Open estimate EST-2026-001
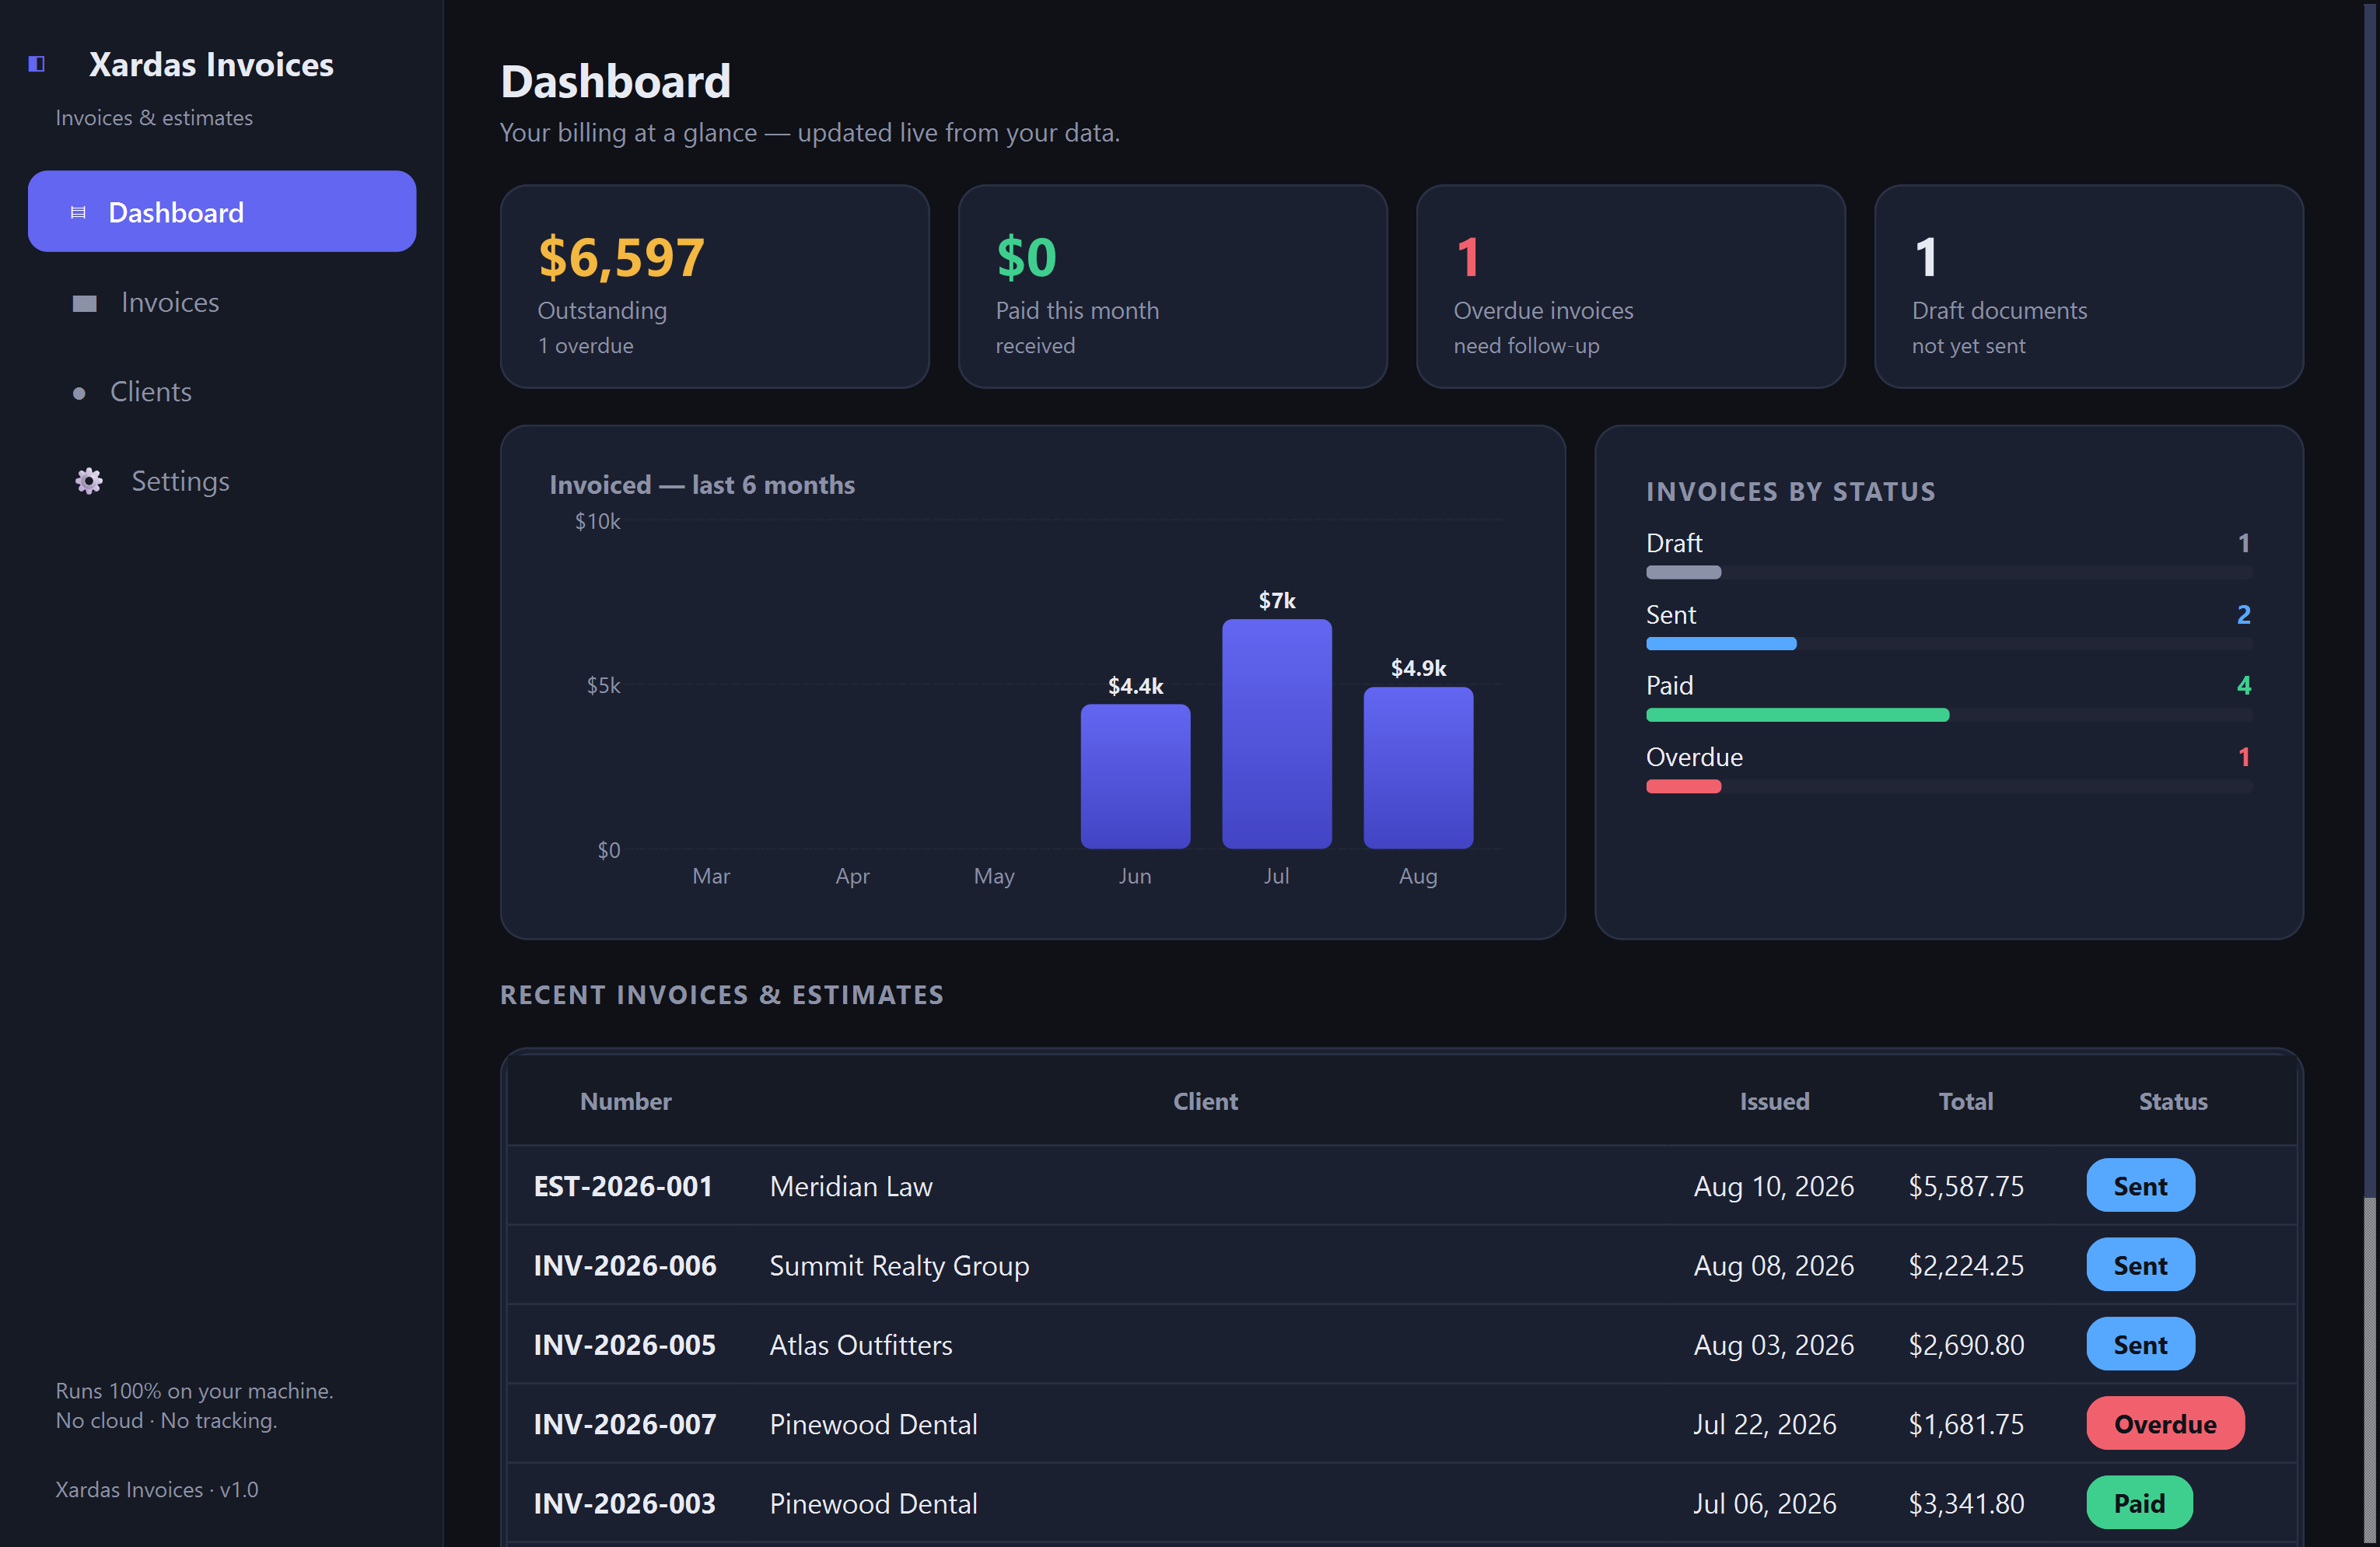This screenshot has height=1547, width=2380. 623,1186
